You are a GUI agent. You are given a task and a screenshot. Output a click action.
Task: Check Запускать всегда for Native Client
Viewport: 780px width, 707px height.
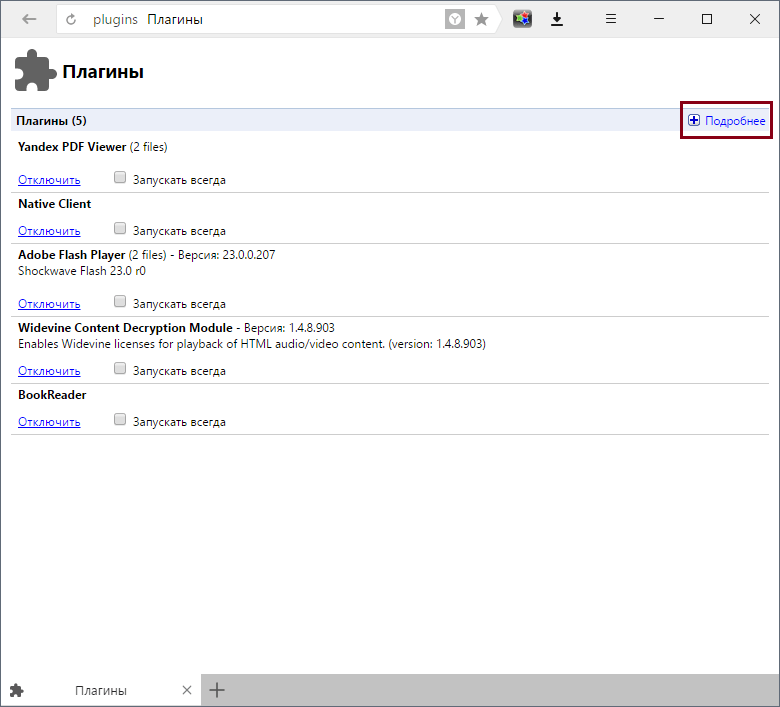click(x=120, y=228)
